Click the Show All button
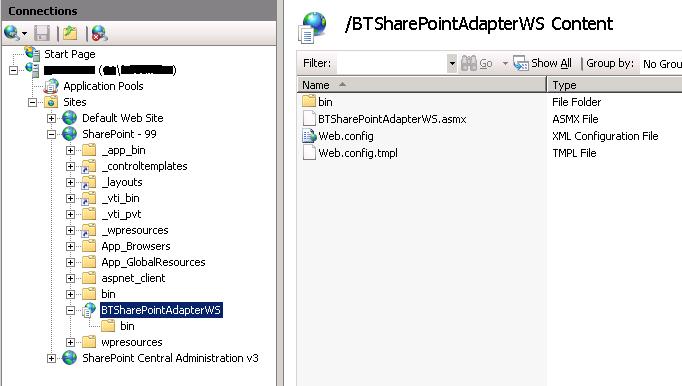This screenshot has height=386, width=682. tap(542, 64)
